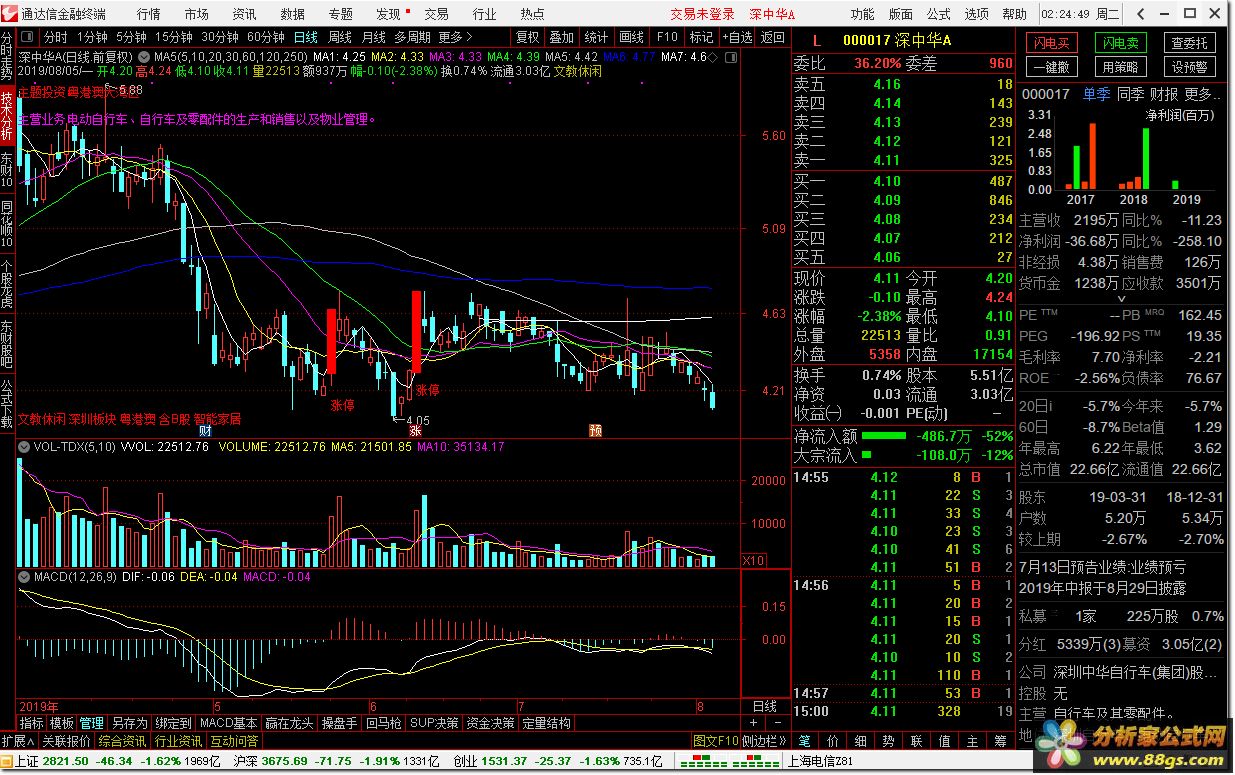Select the 60分钟 timeframe
The image size is (1235, 775).
point(265,37)
